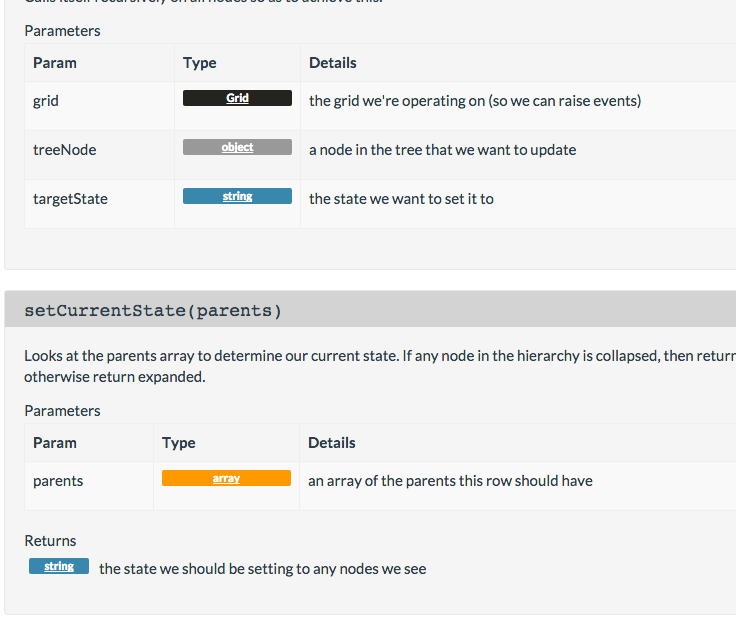Click Details header in the top table
This screenshot has height=617, width=736.
point(333,63)
